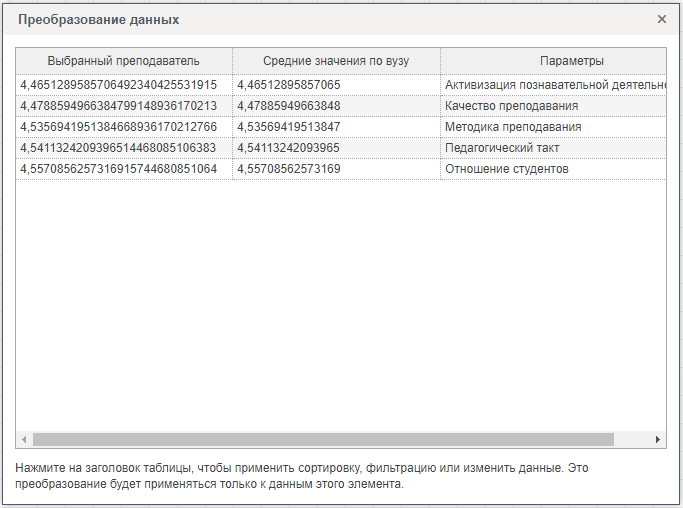
Task: Click the right scroll arrow of table
Action: tap(658, 439)
